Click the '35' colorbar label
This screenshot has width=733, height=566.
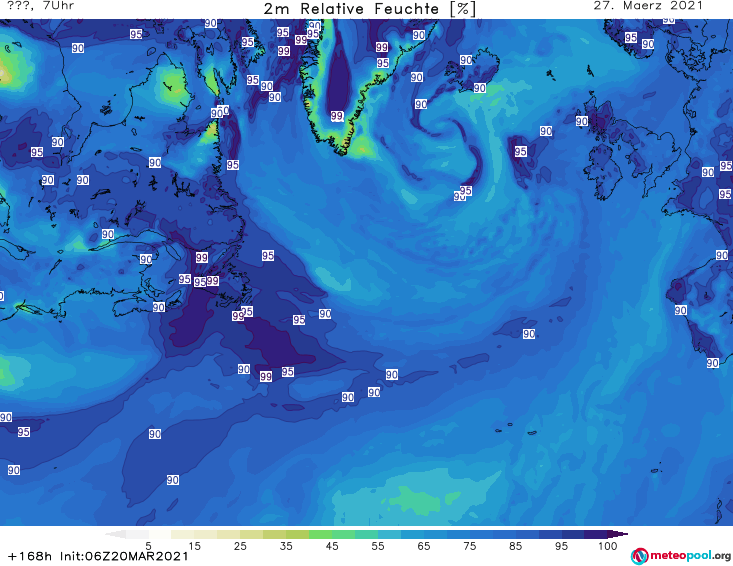click(x=286, y=546)
